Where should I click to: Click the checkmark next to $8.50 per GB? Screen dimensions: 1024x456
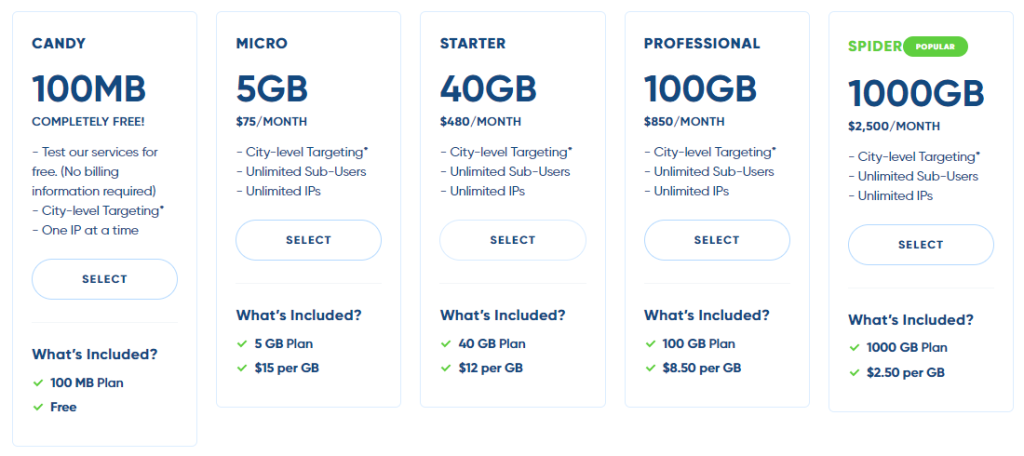click(x=650, y=368)
